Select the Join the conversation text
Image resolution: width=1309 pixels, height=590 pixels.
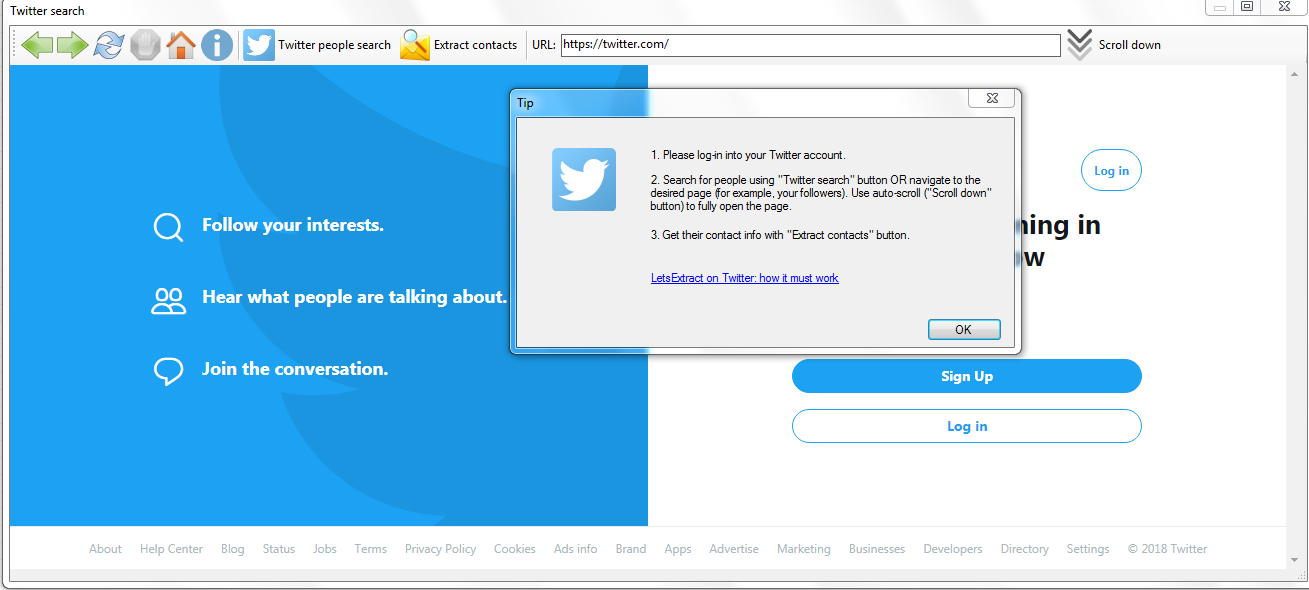pos(295,369)
